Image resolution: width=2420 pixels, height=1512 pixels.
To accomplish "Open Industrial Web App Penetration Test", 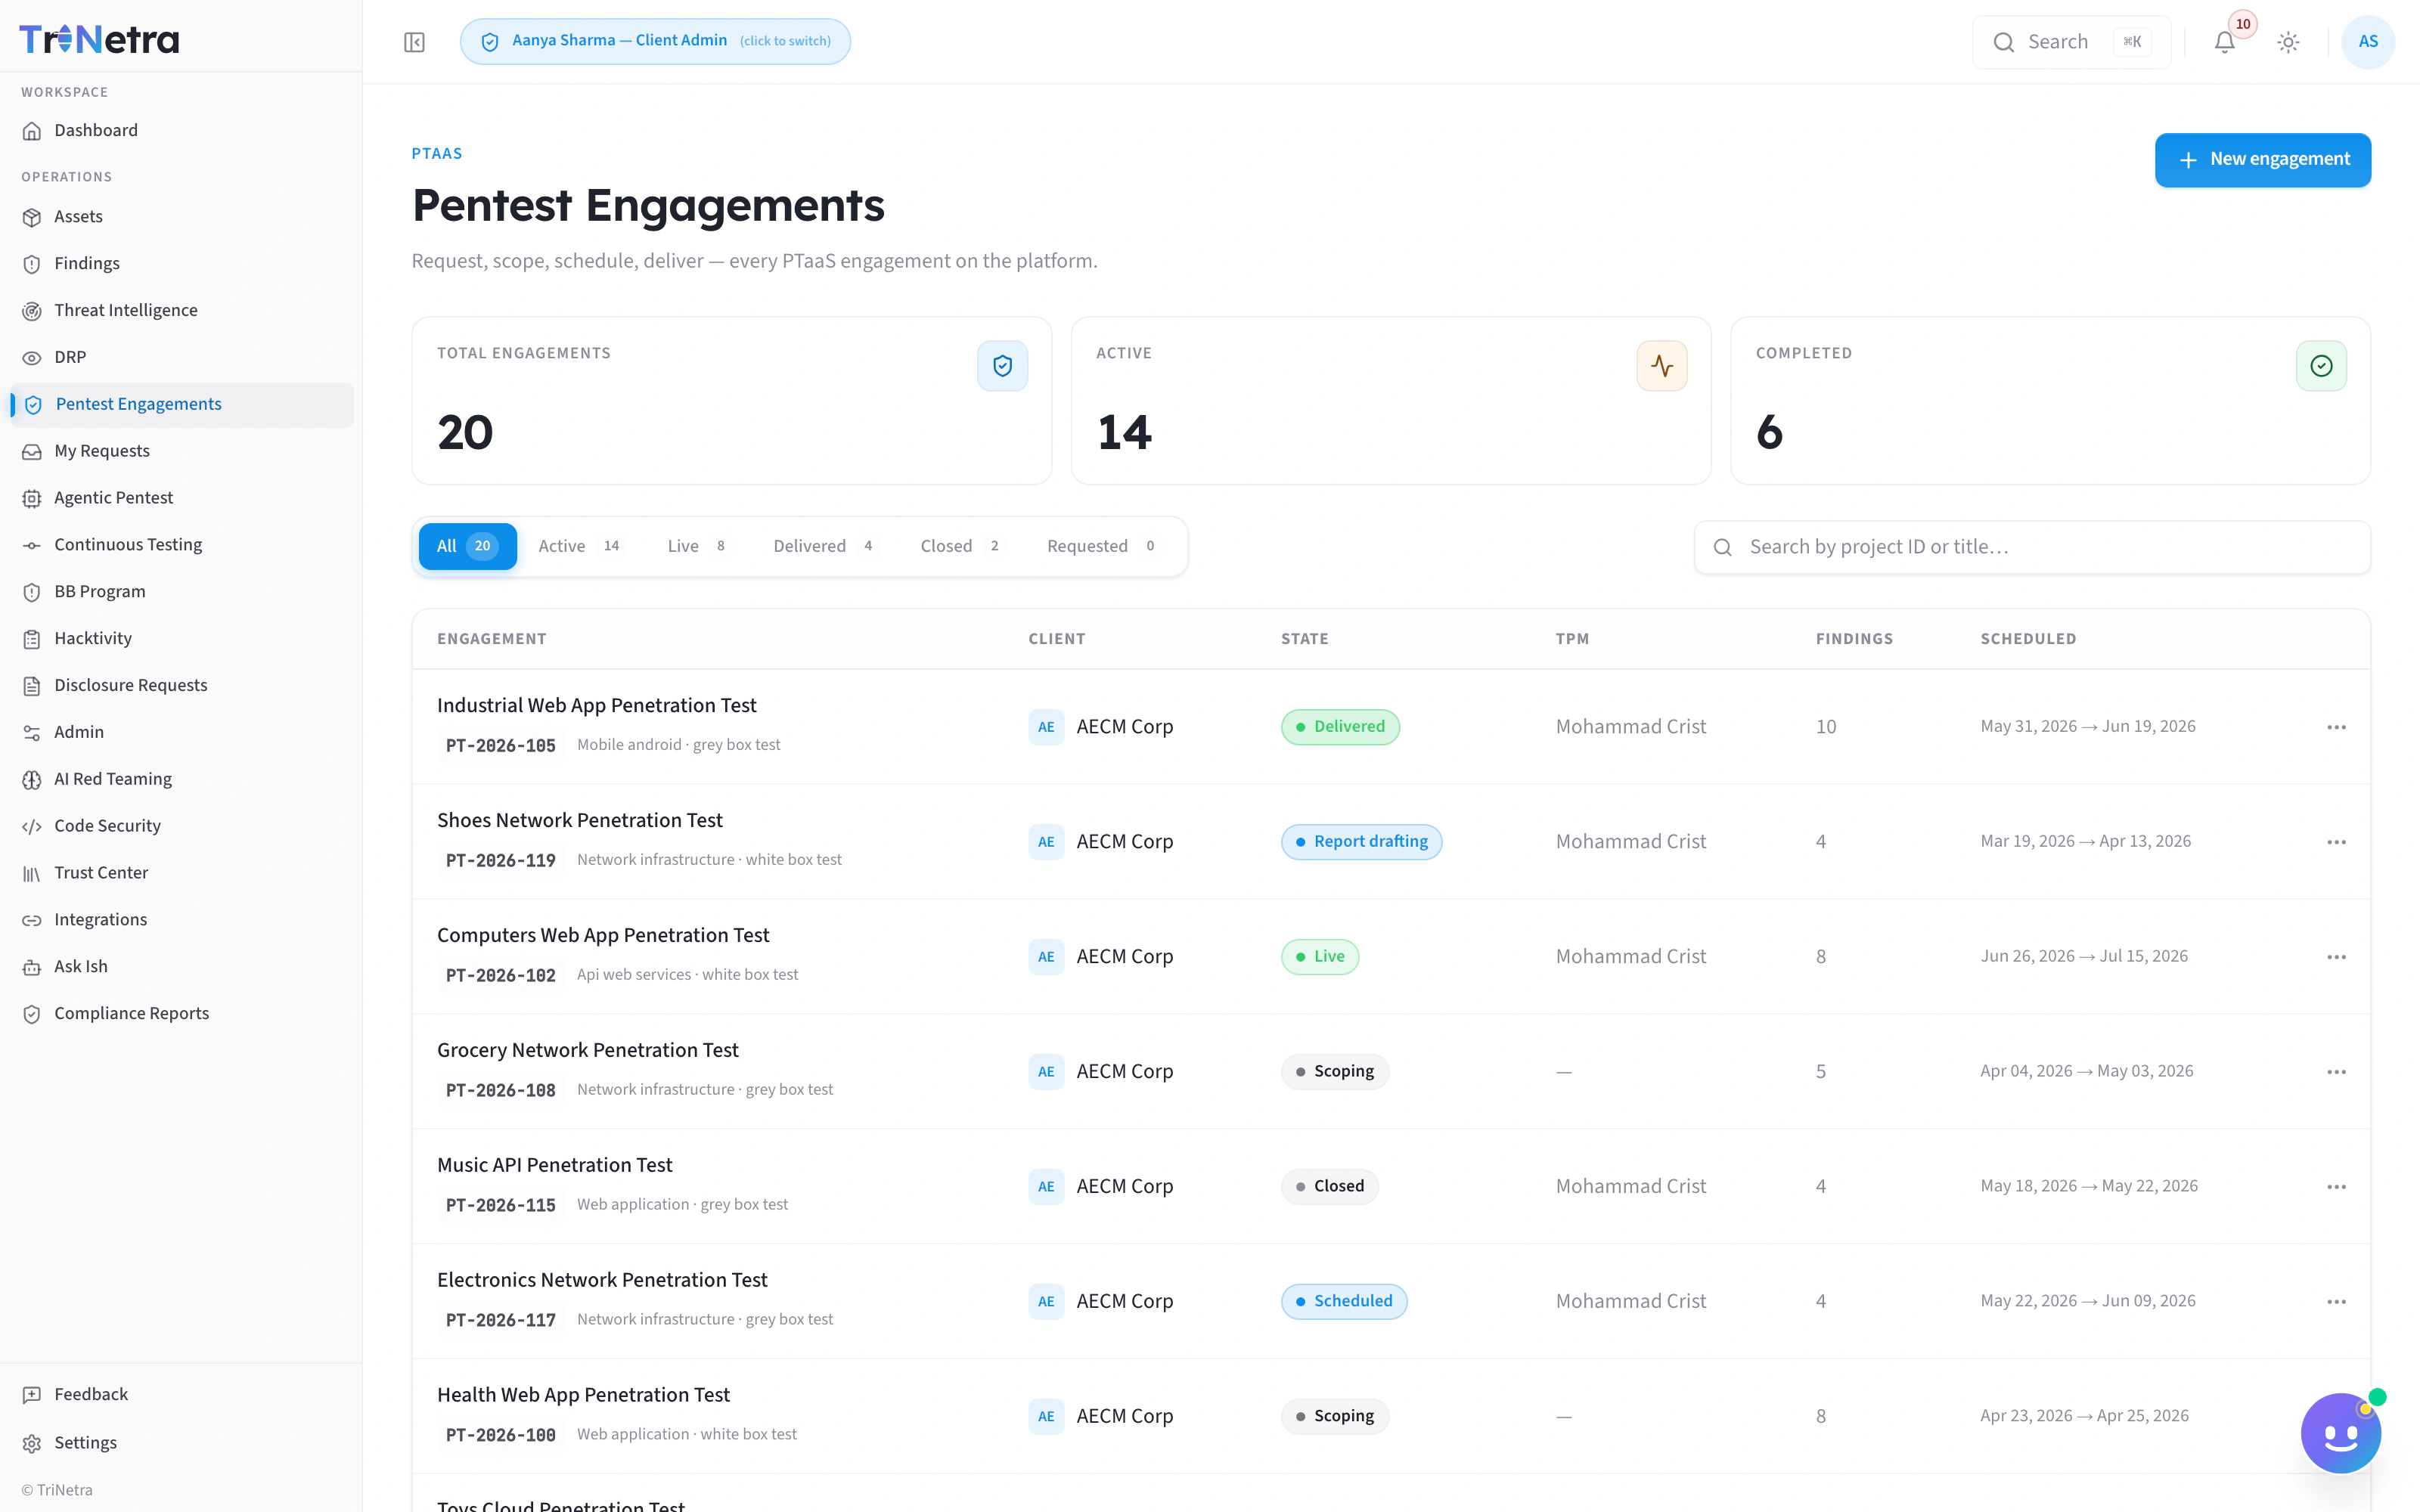I will pos(597,706).
